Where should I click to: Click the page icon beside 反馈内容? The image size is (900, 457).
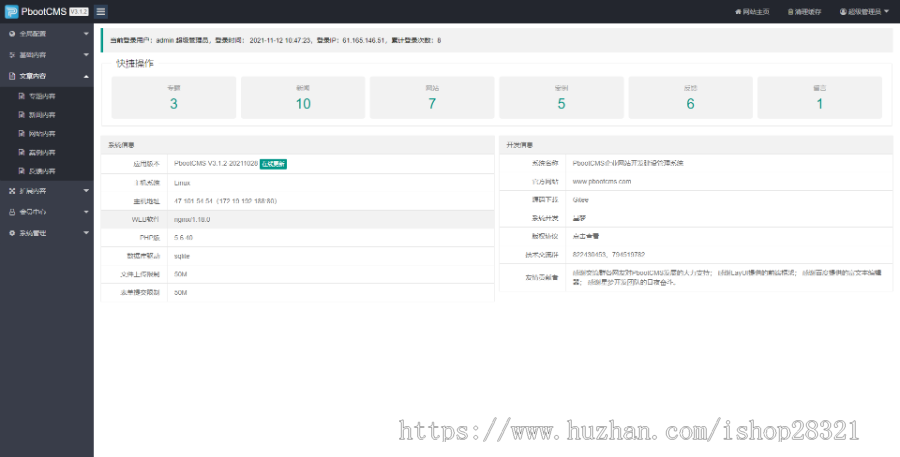[22, 171]
